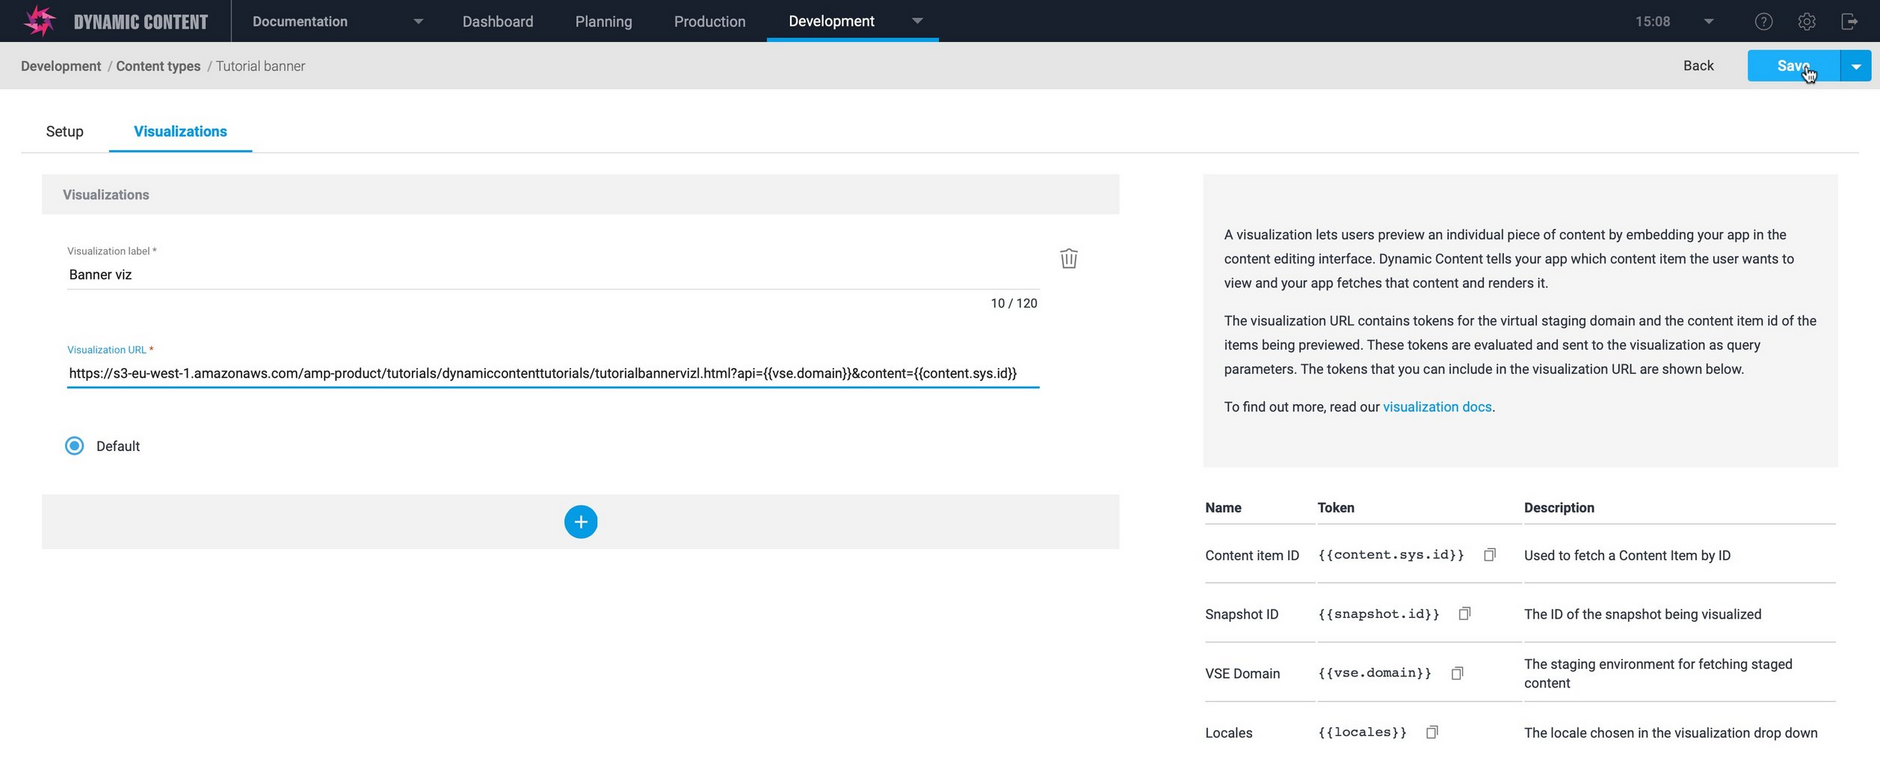Click the Visualizations section header
The image size is (1880, 766).
(x=580, y=195)
